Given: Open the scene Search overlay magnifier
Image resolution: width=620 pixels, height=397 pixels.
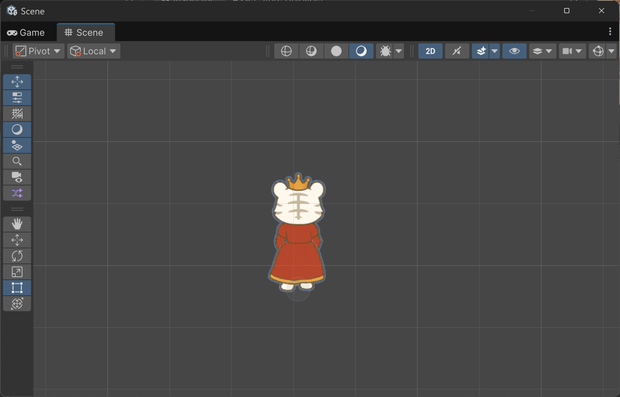Looking at the screenshot, I should [17, 161].
